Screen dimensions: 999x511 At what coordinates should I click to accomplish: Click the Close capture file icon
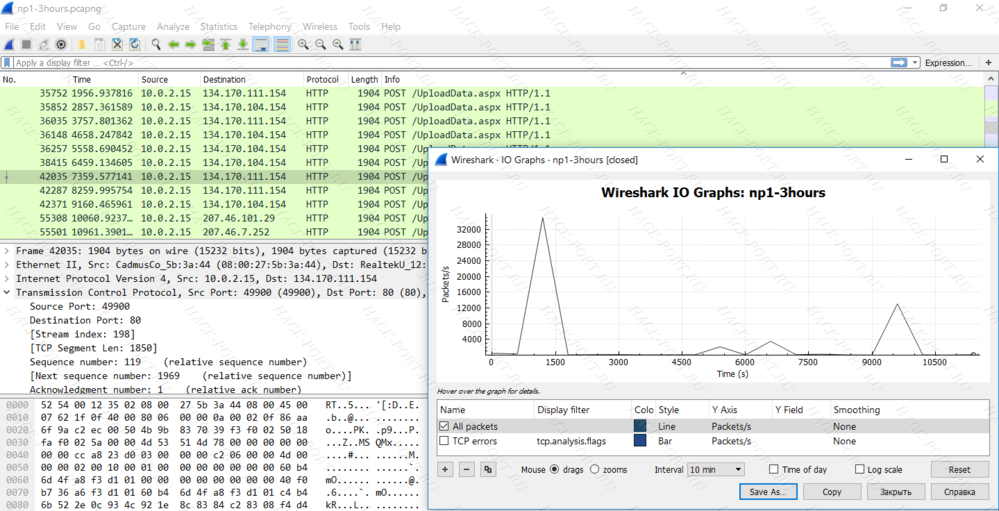coord(117,45)
